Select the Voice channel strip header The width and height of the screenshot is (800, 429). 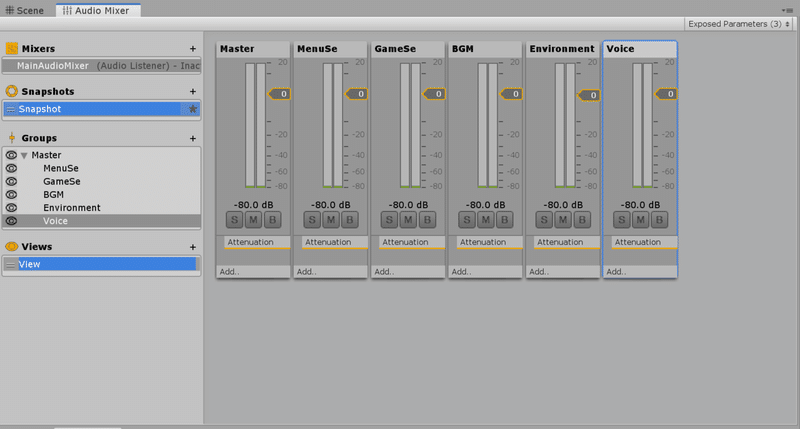(640, 49)
